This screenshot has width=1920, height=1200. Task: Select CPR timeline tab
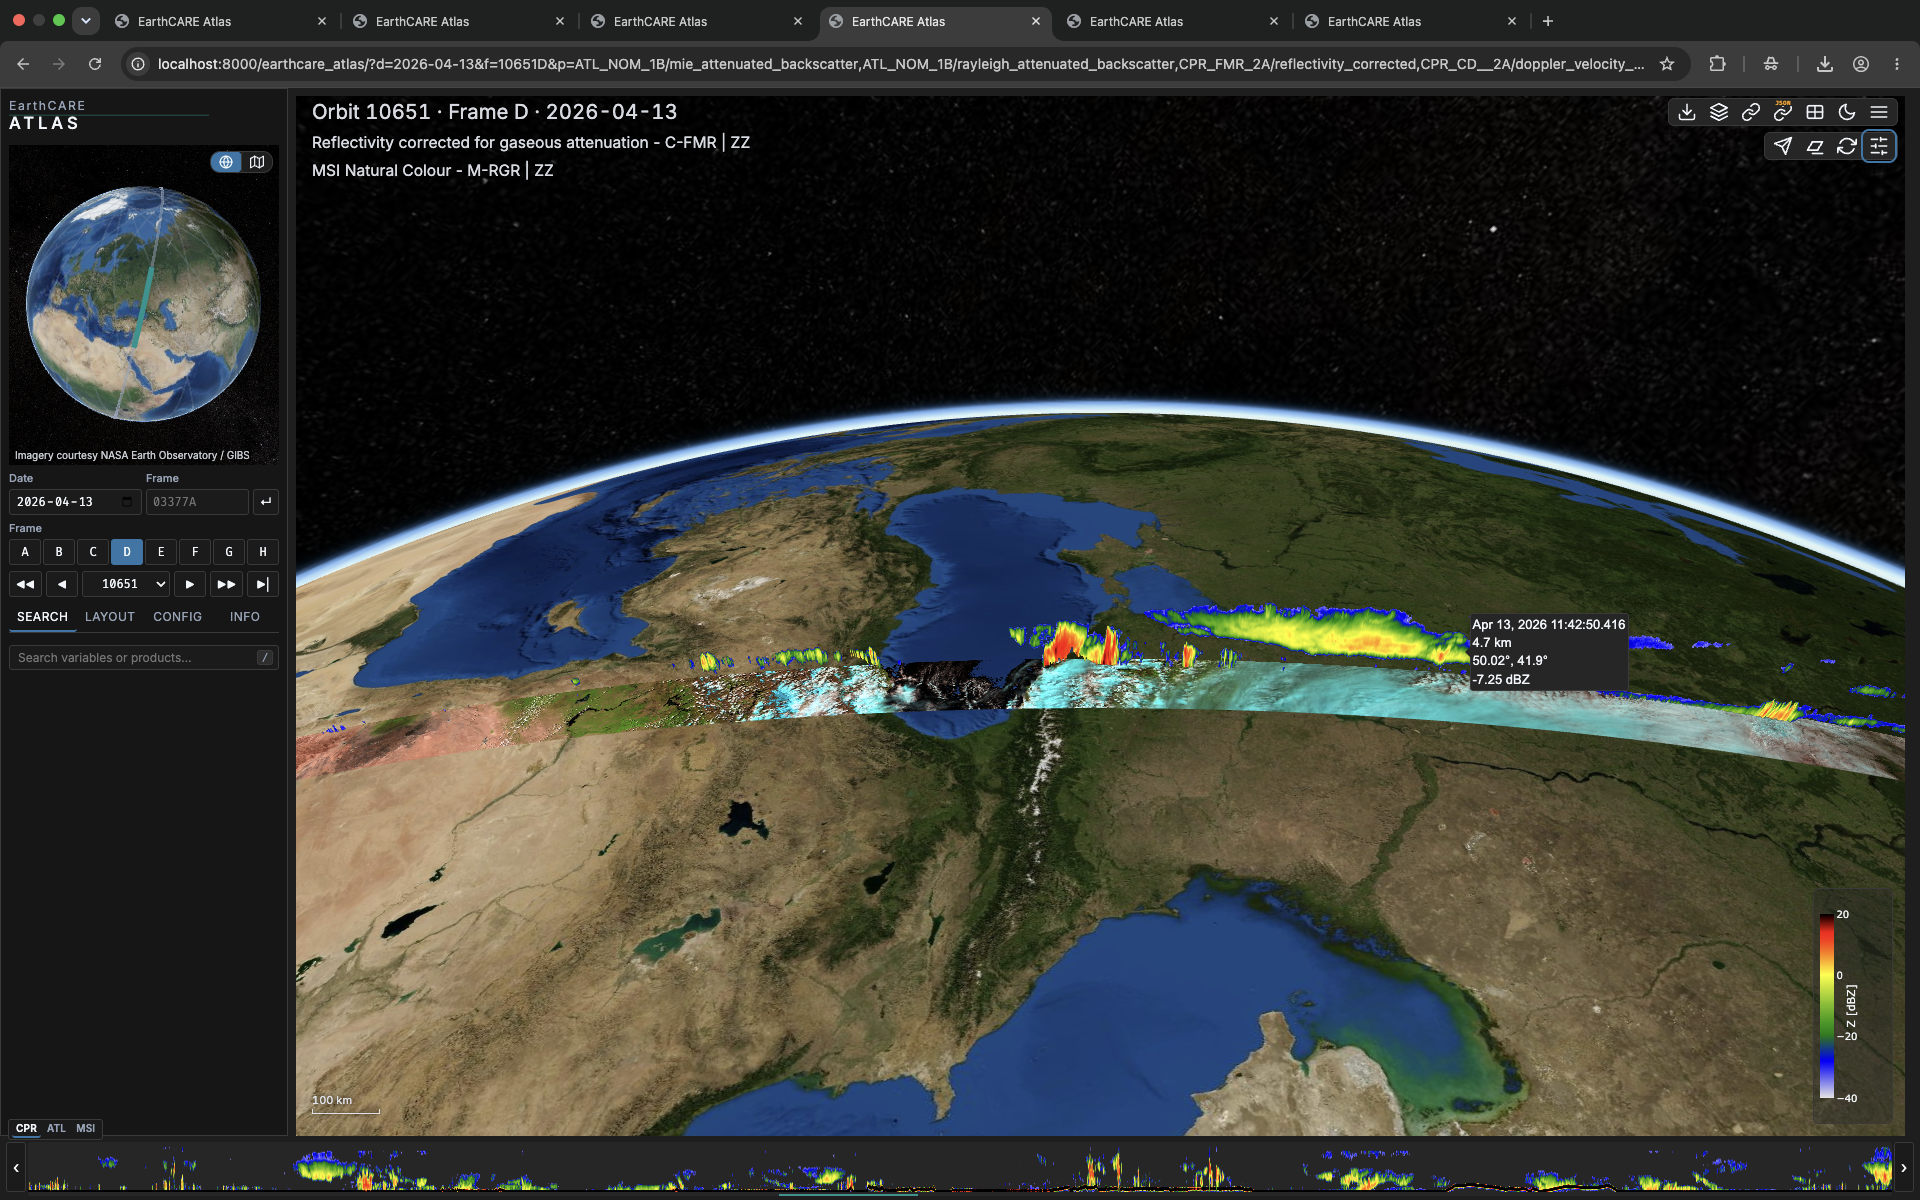[x=26, y=1128]
